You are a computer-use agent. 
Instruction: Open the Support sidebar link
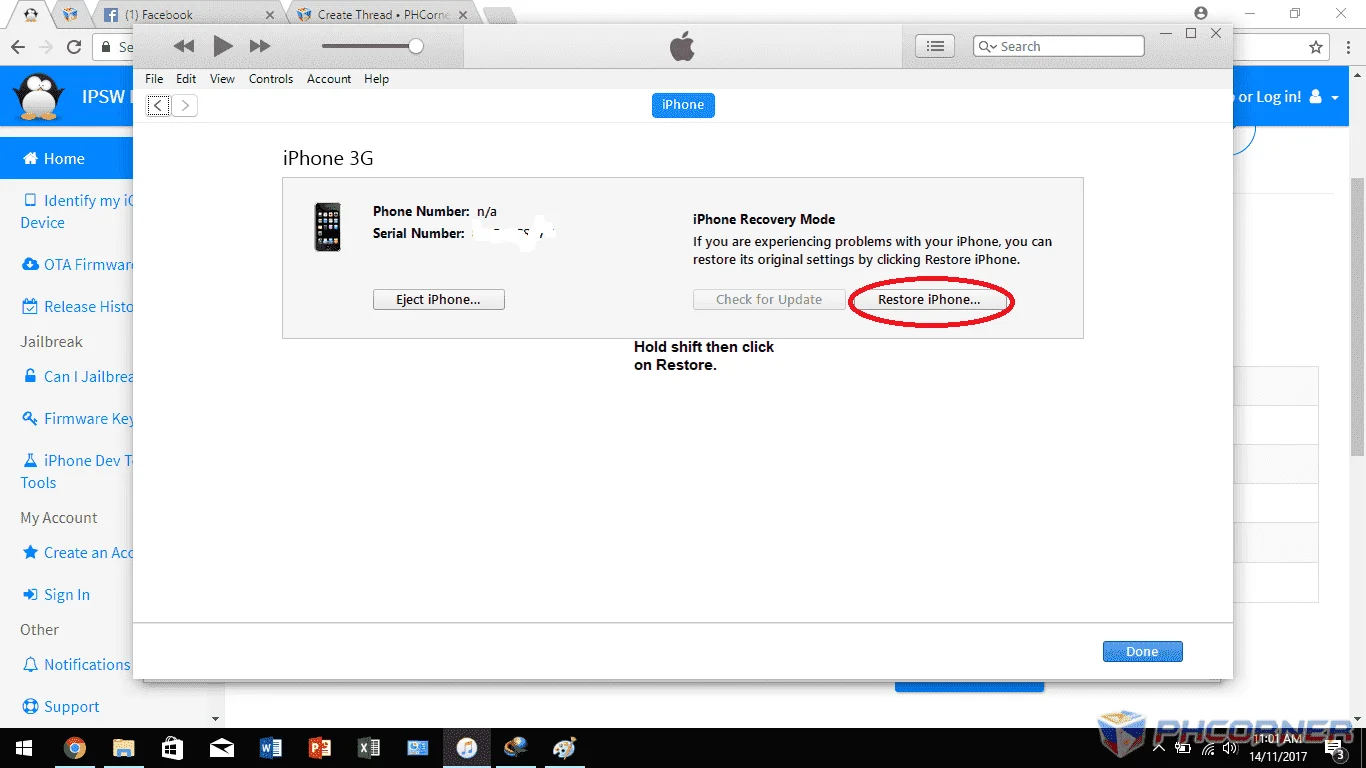point(60,707)
